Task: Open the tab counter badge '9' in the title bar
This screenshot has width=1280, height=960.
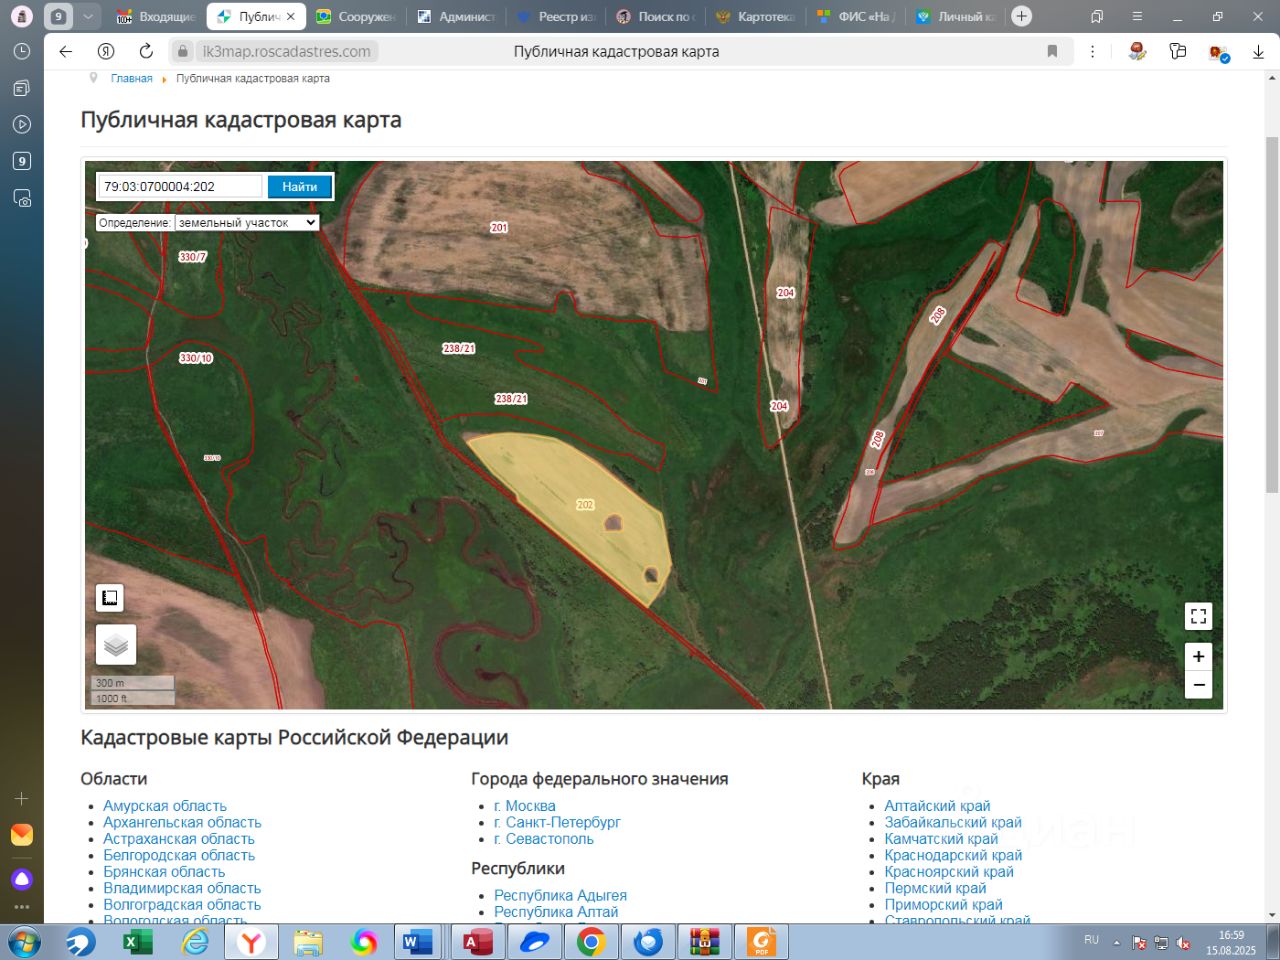Action: [x=58, y=16]
